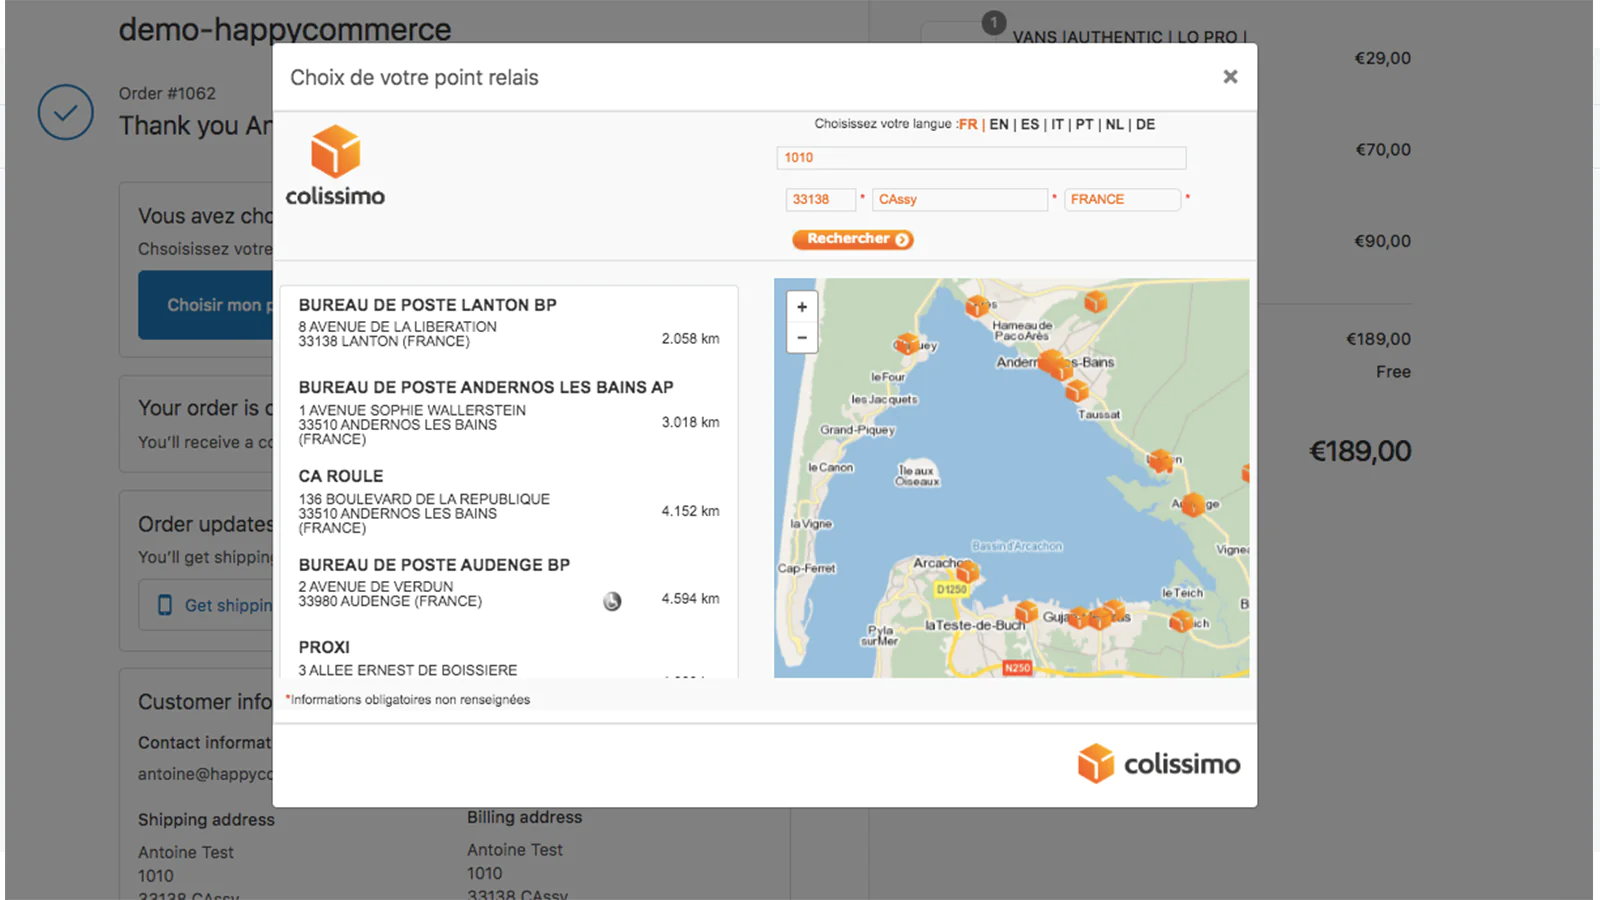
Task: Click Get shipping updates button in background page
Action: click(206, 605)
